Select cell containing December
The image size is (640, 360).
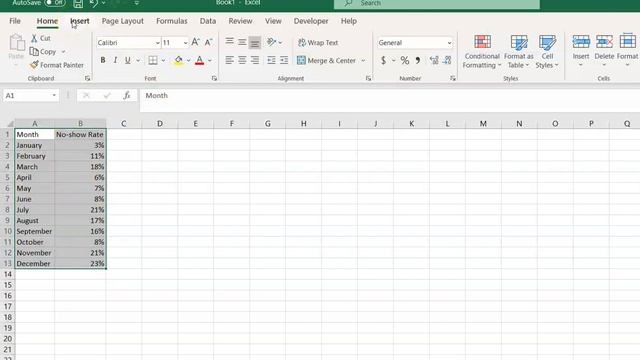pyautogui.click(x=35, y=264)
